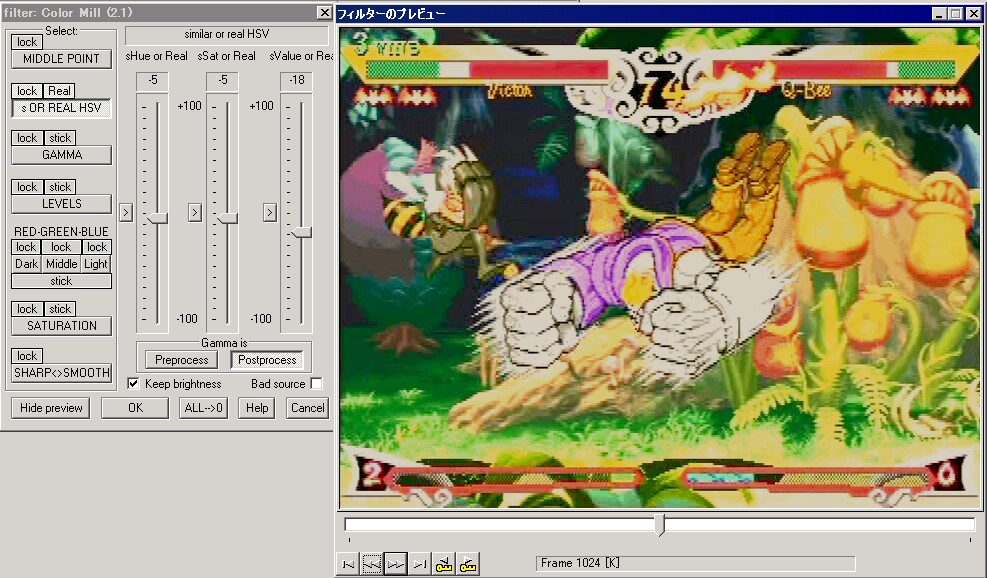Toggle lock above s OR REAL HSV
The height and width of the screenshot is (578, 987).
click(26, 91)
